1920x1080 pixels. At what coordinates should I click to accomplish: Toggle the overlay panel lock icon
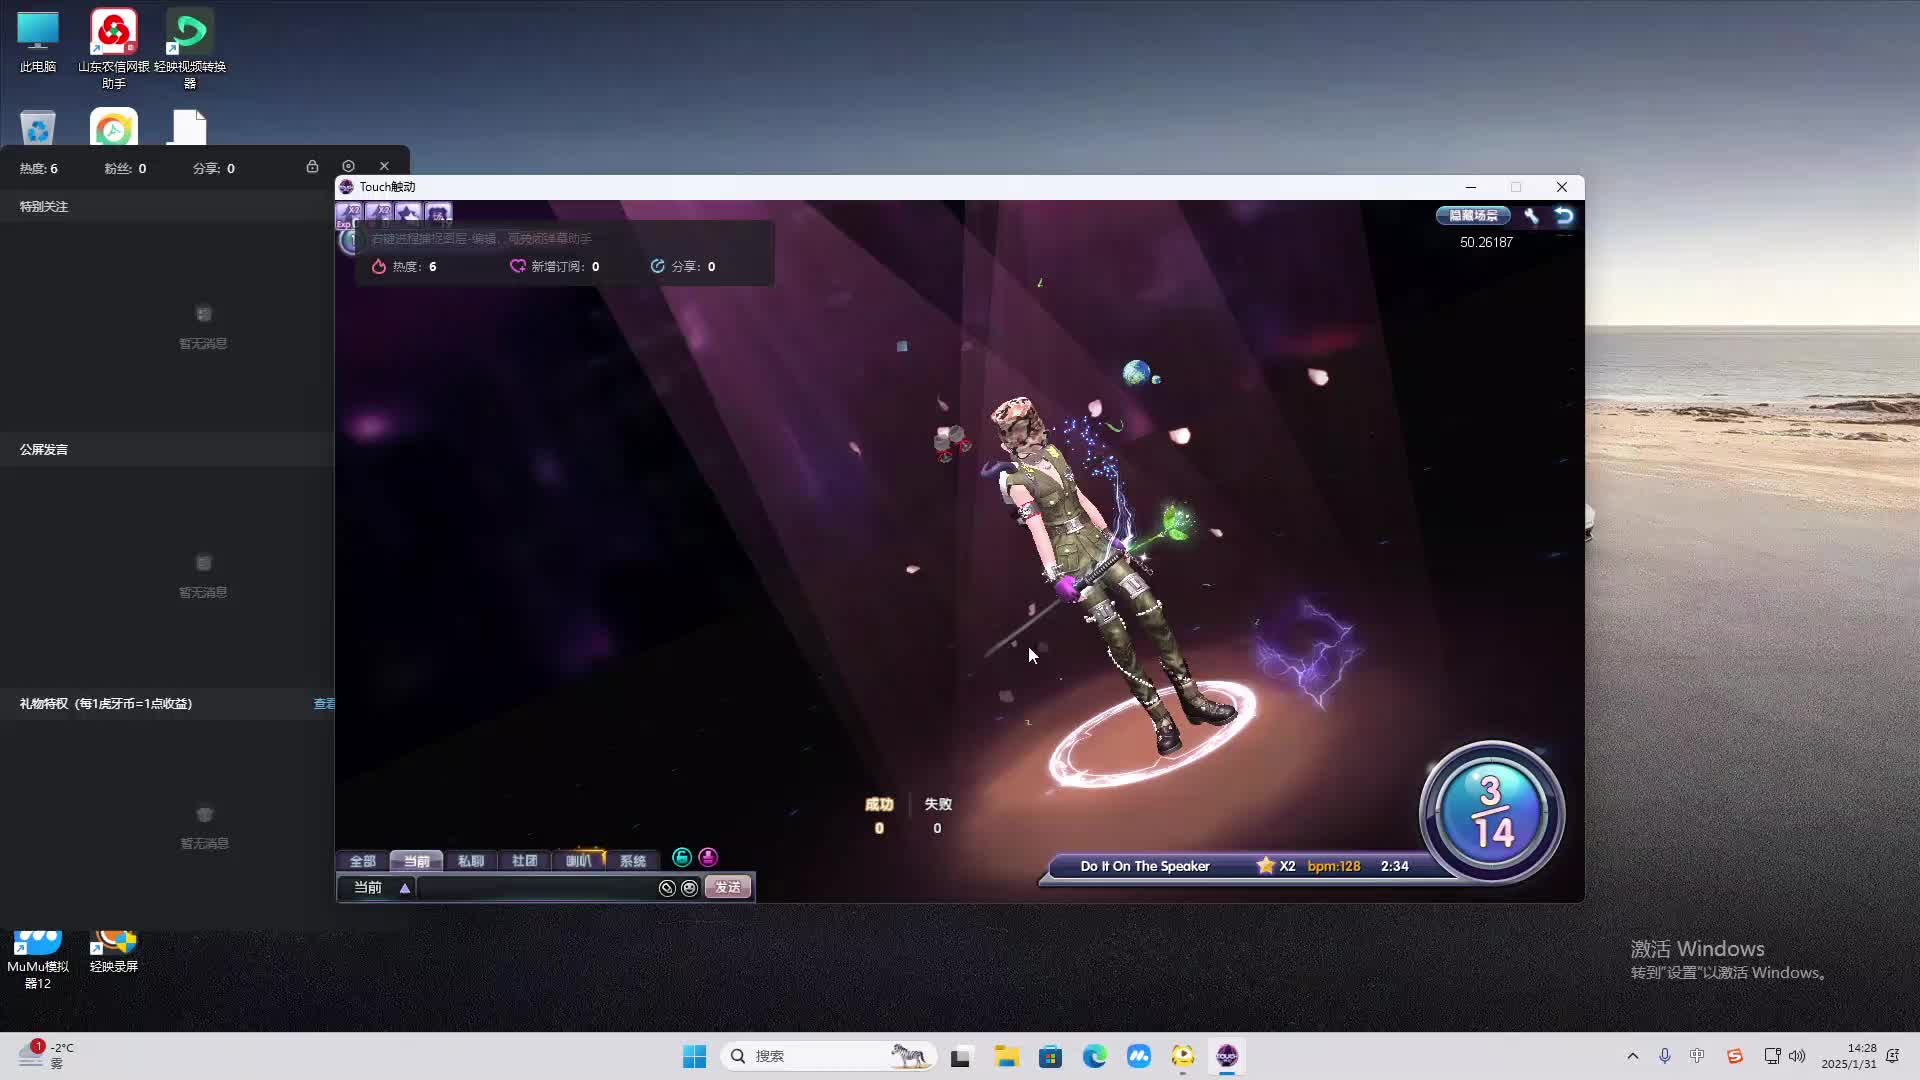[312, 166]
